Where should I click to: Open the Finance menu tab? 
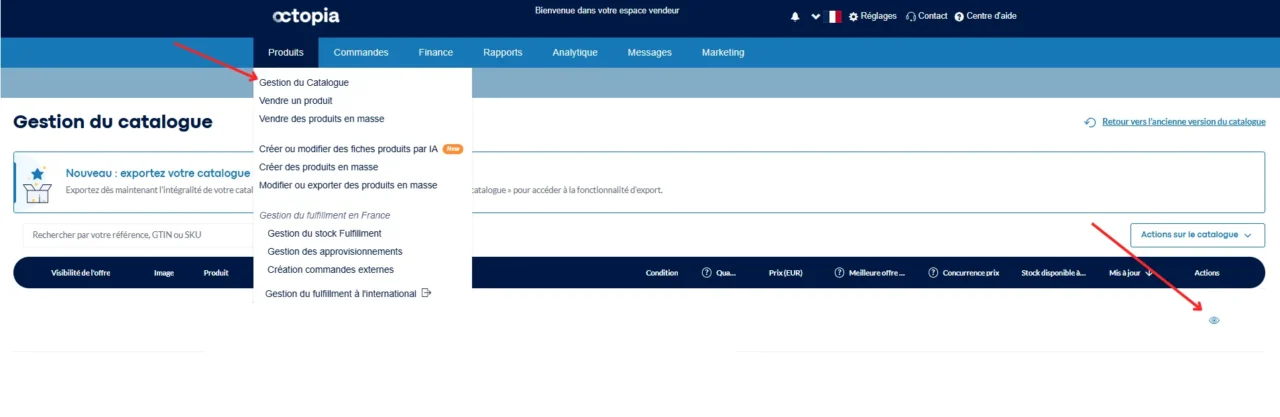[x=436, y=52]
